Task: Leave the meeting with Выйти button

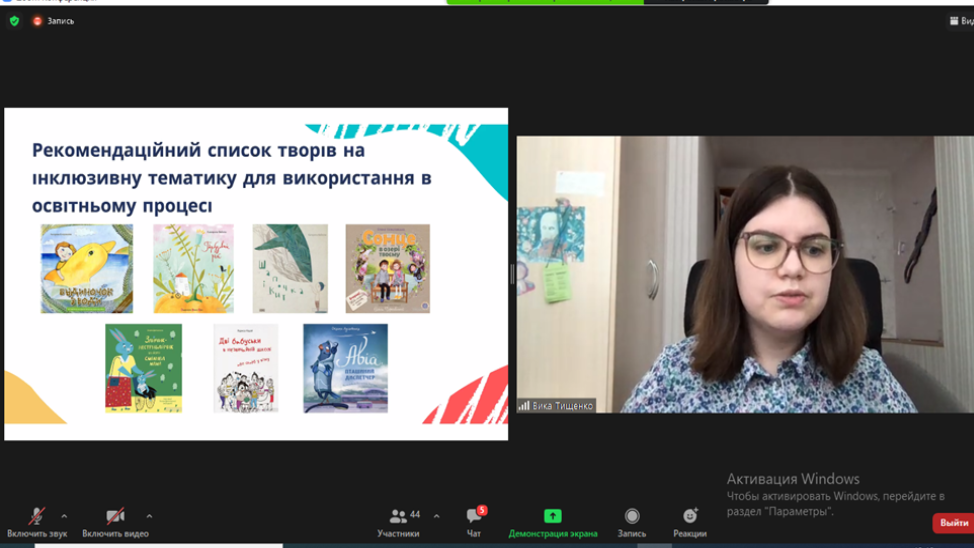Action: (953, 523)
